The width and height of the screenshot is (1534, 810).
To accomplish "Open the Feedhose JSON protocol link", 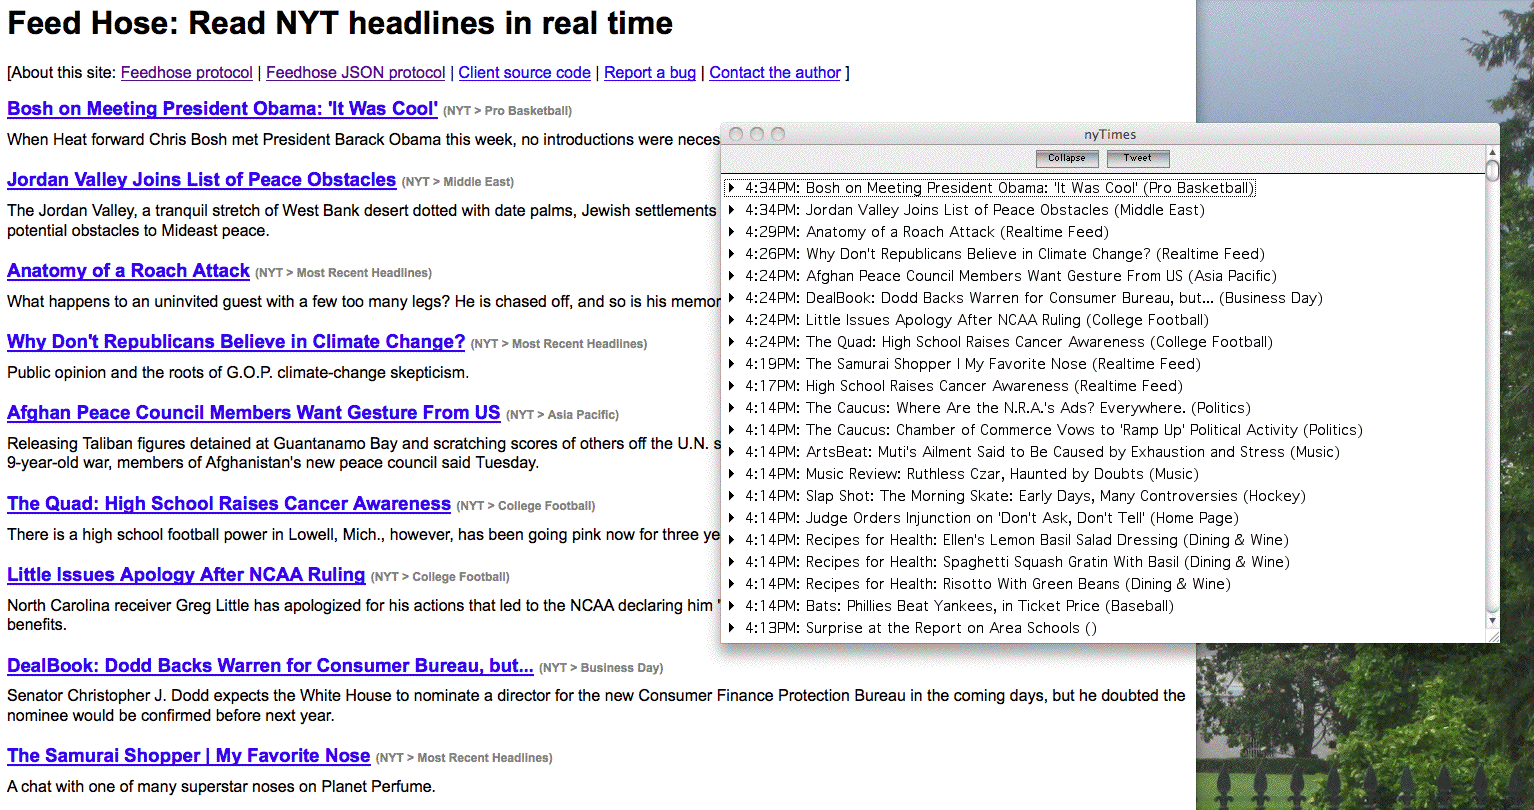I will point(355,72).
